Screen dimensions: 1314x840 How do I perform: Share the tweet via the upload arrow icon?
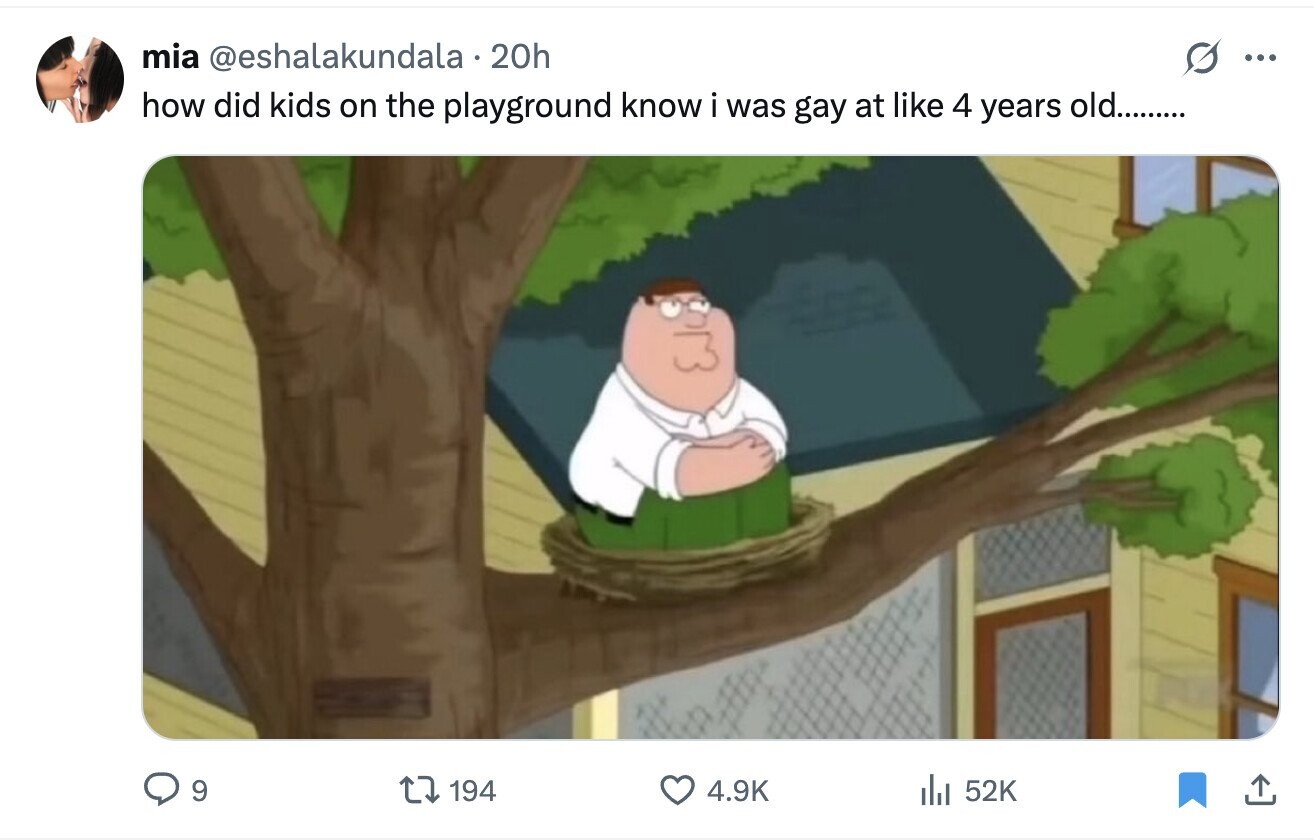pyautogui.click(x=1260, y=791)
